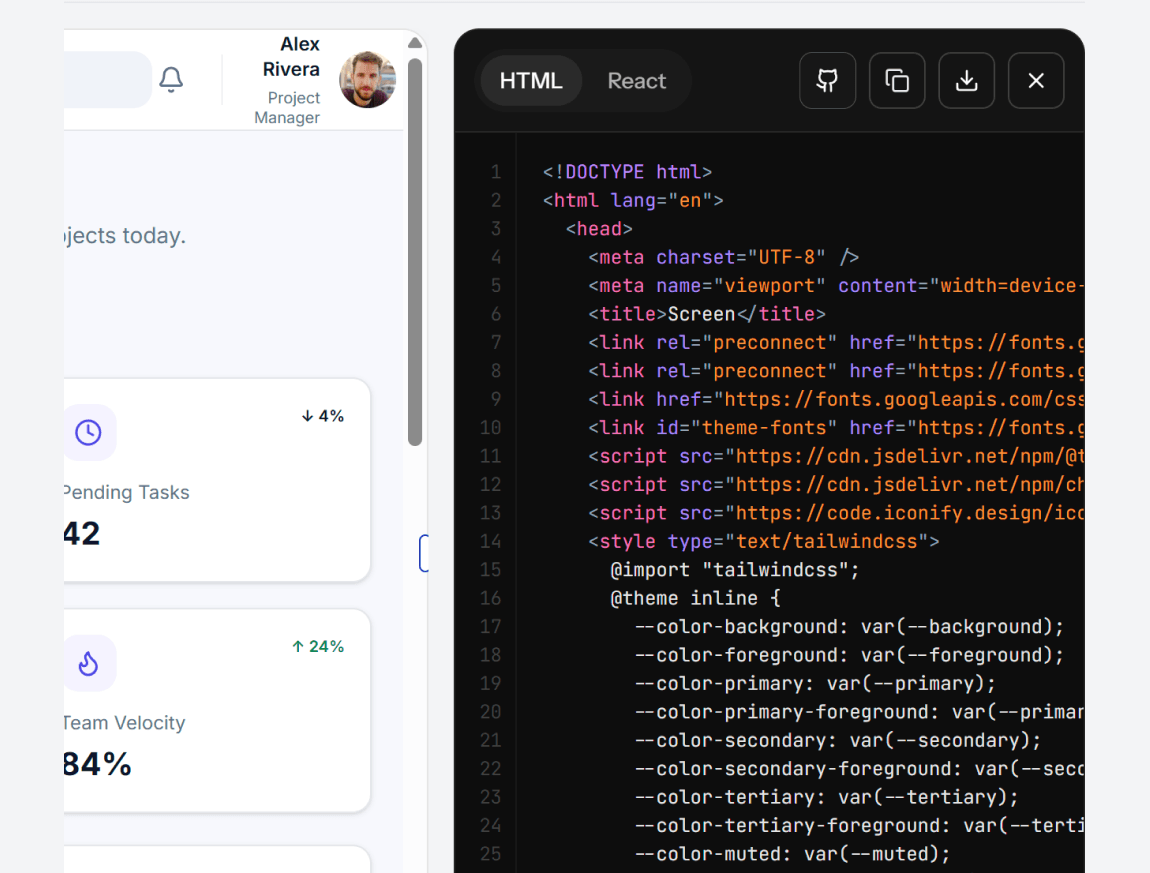Open Alex Rivera's profile avatar

tap(367, 79)
